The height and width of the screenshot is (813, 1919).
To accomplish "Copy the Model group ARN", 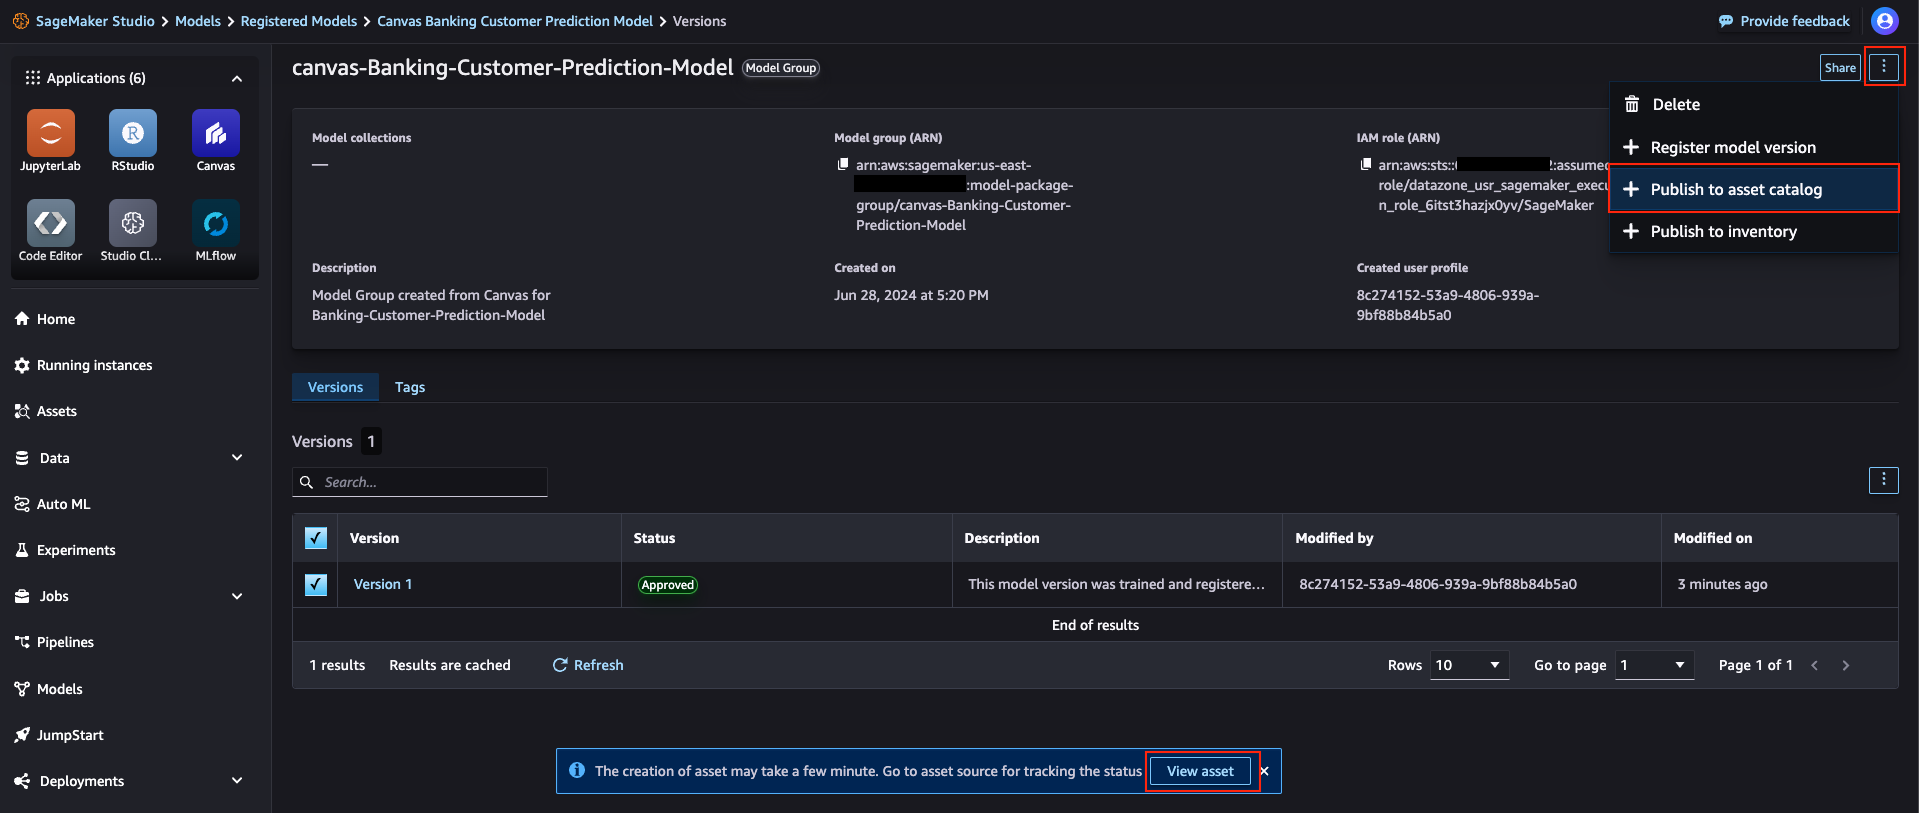I will tap(843, 164).
